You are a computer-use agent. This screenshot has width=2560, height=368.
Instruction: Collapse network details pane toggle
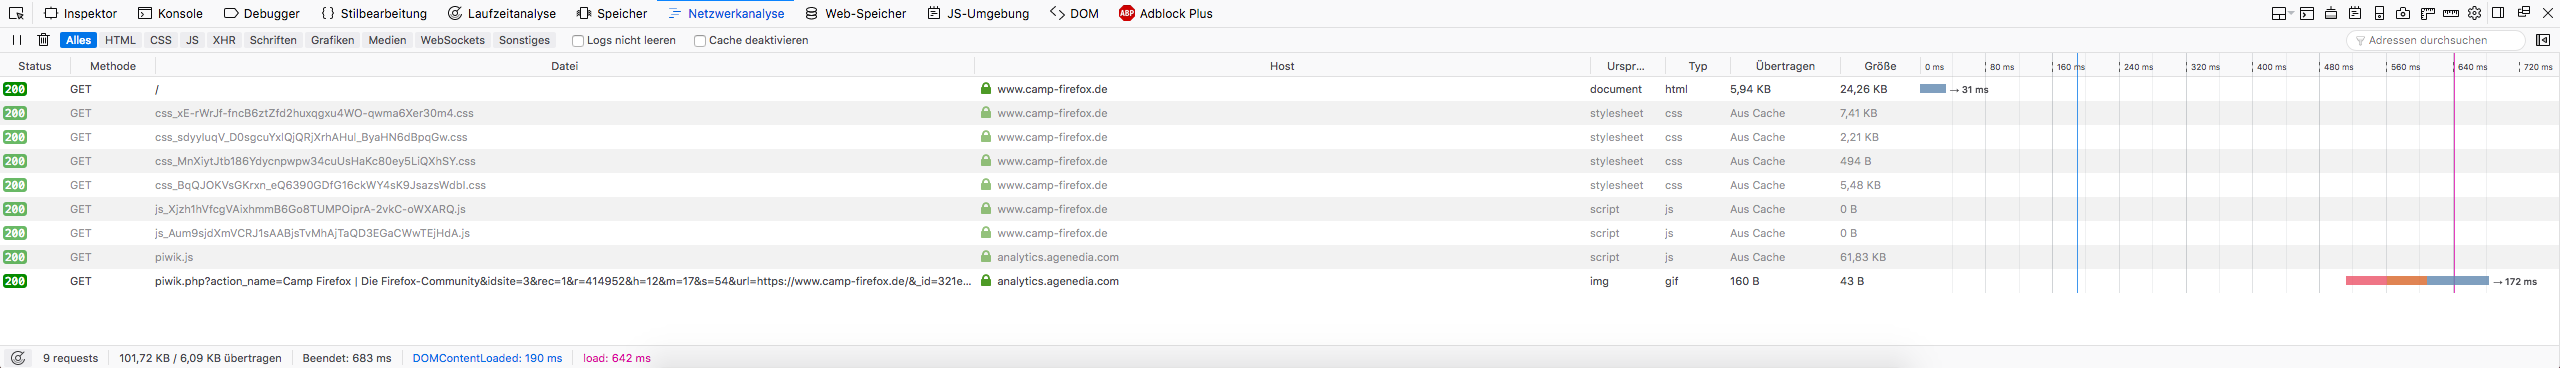click(2543, 40)
